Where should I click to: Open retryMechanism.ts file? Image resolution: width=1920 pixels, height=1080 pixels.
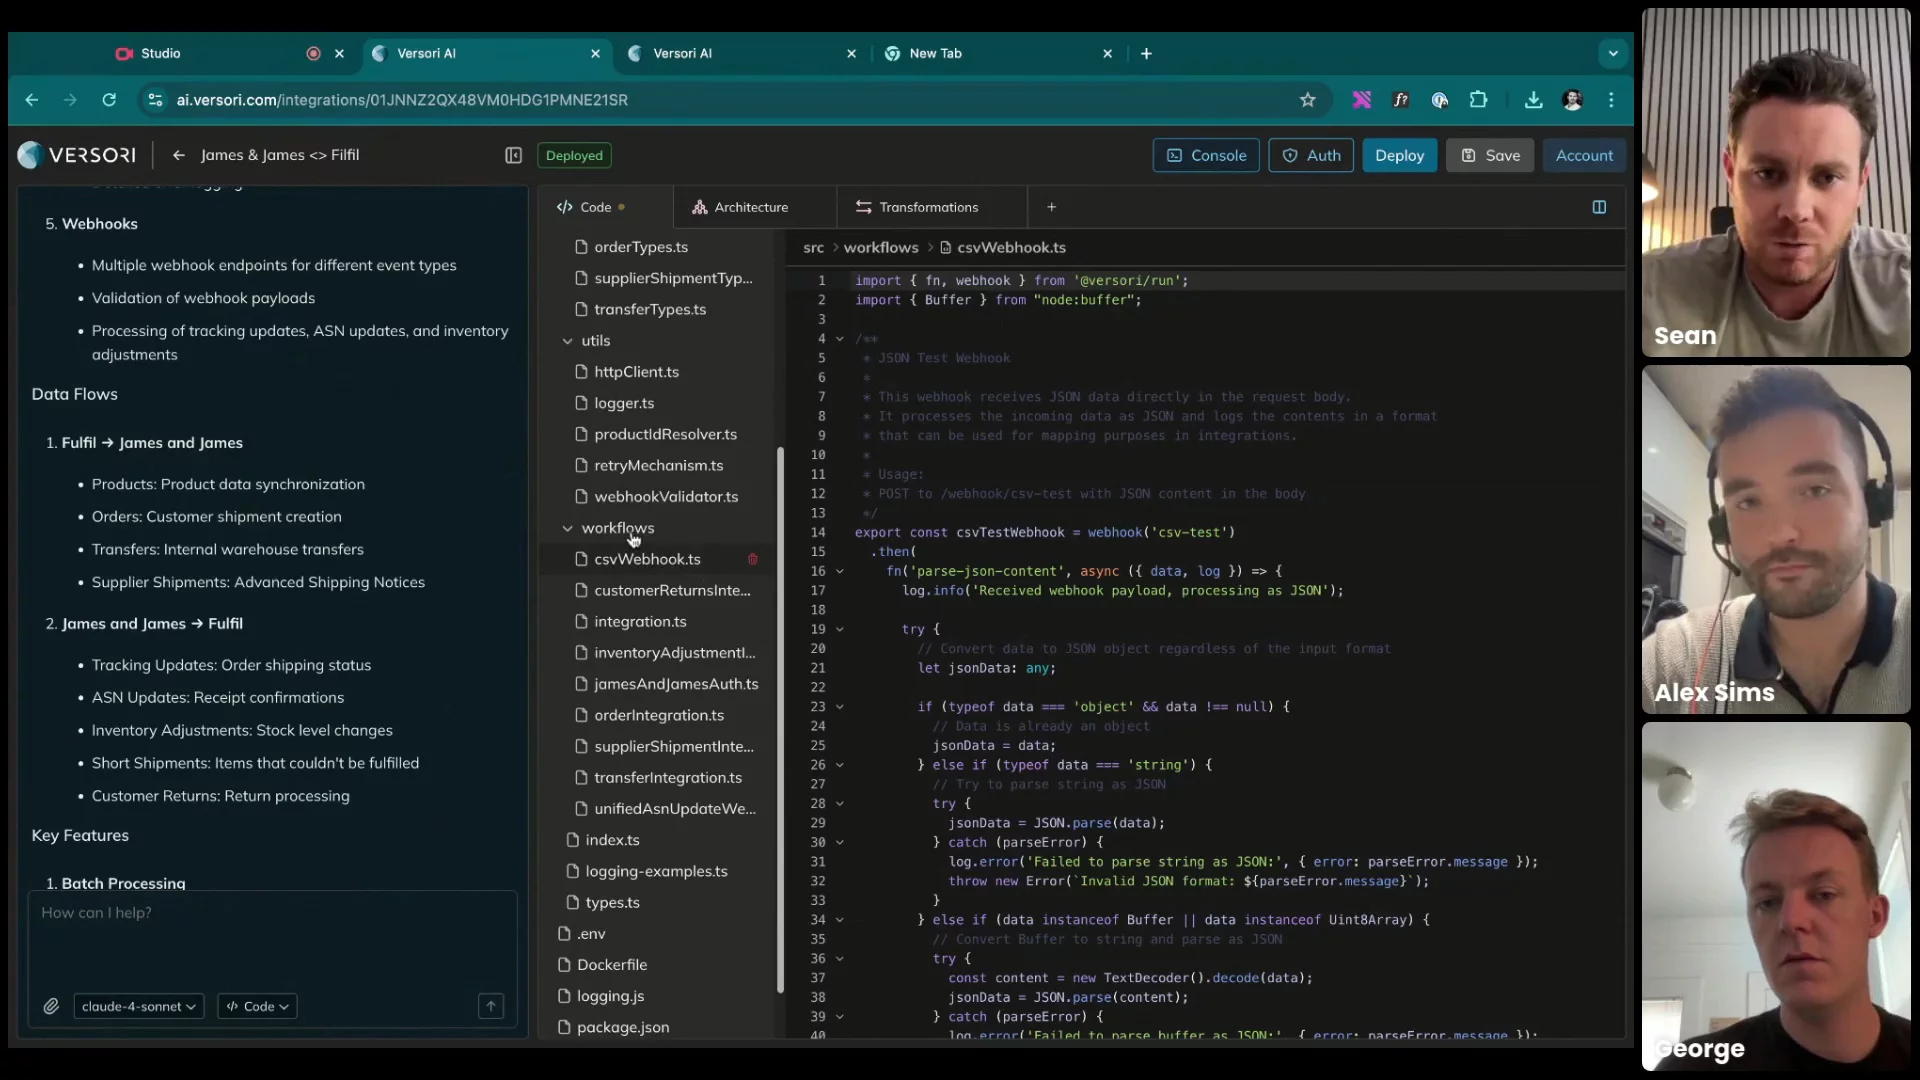click(x=658, y=465)
